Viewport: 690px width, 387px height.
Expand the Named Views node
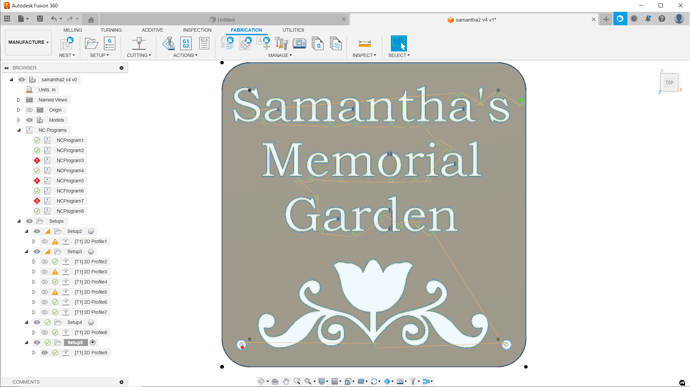click(x=18, y=100)
